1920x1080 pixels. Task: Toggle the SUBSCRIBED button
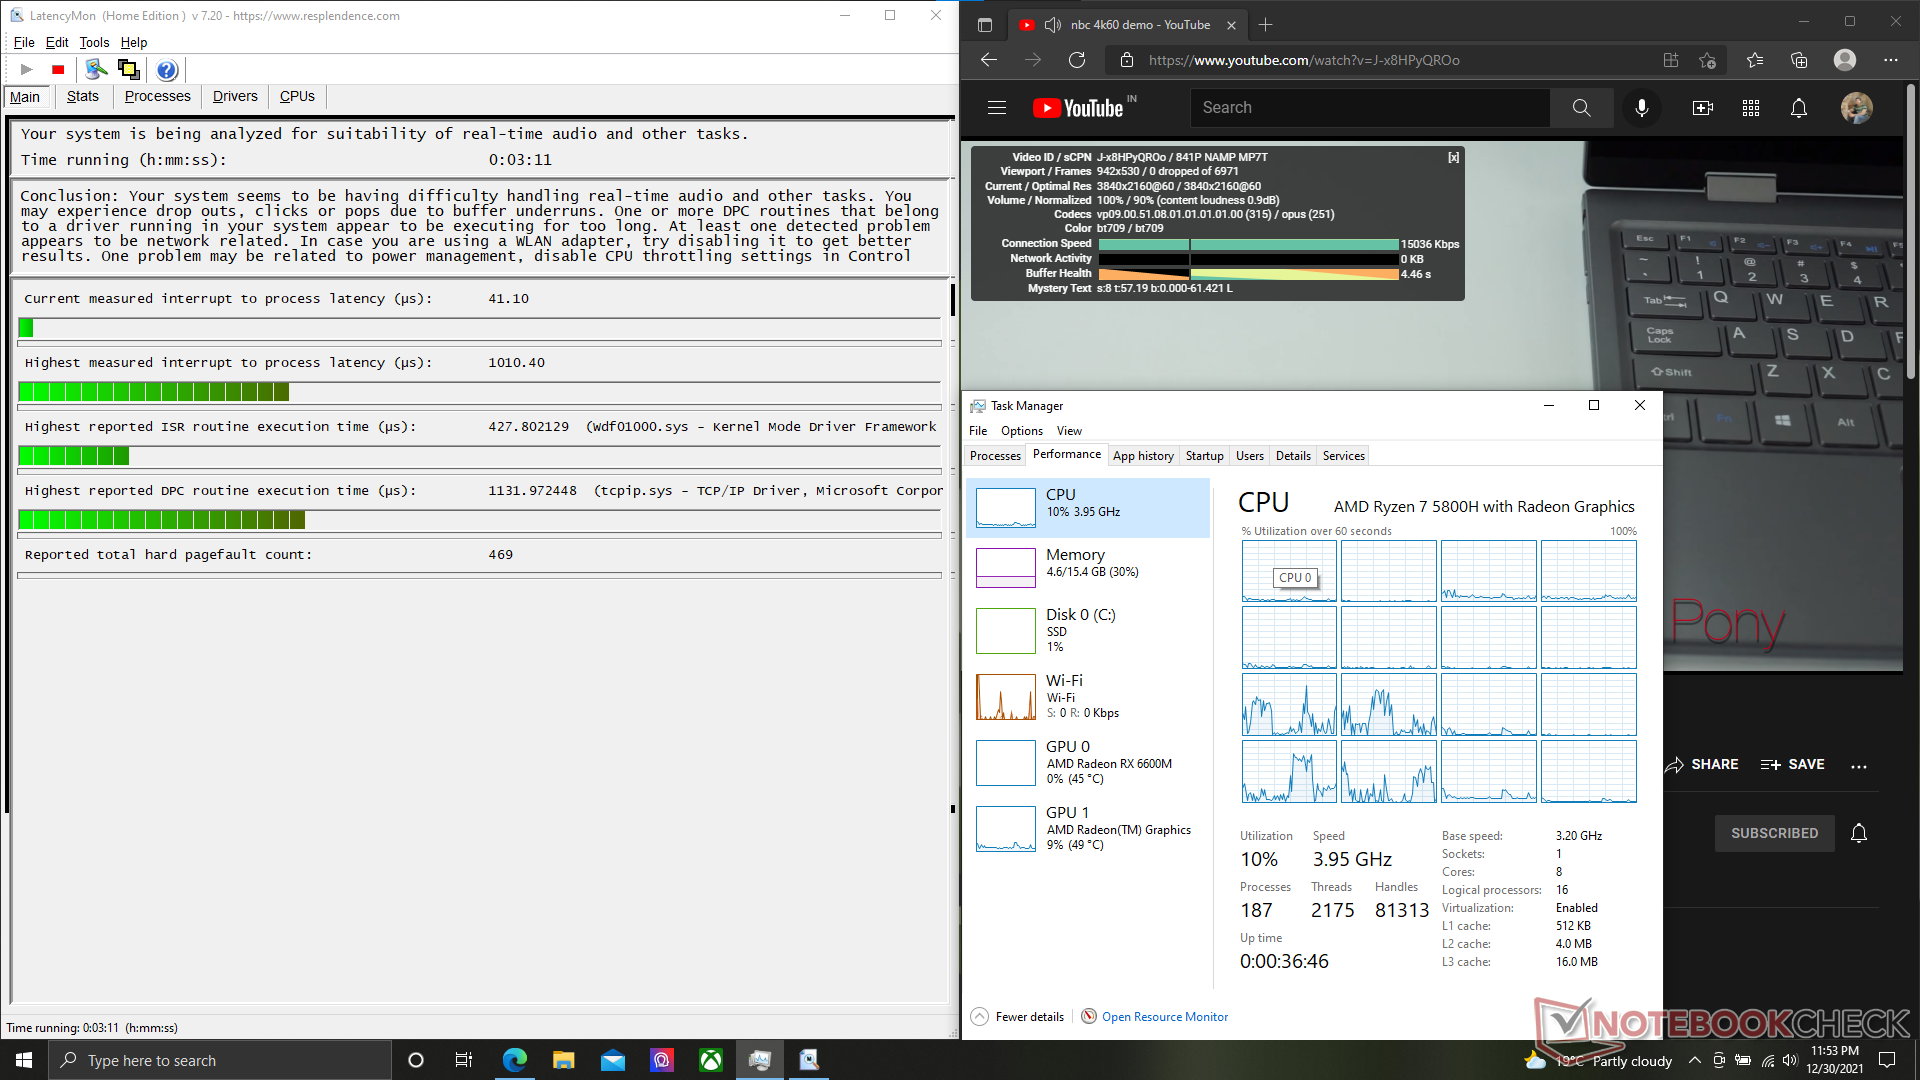pyautogui.click(x=1774, y=833)
